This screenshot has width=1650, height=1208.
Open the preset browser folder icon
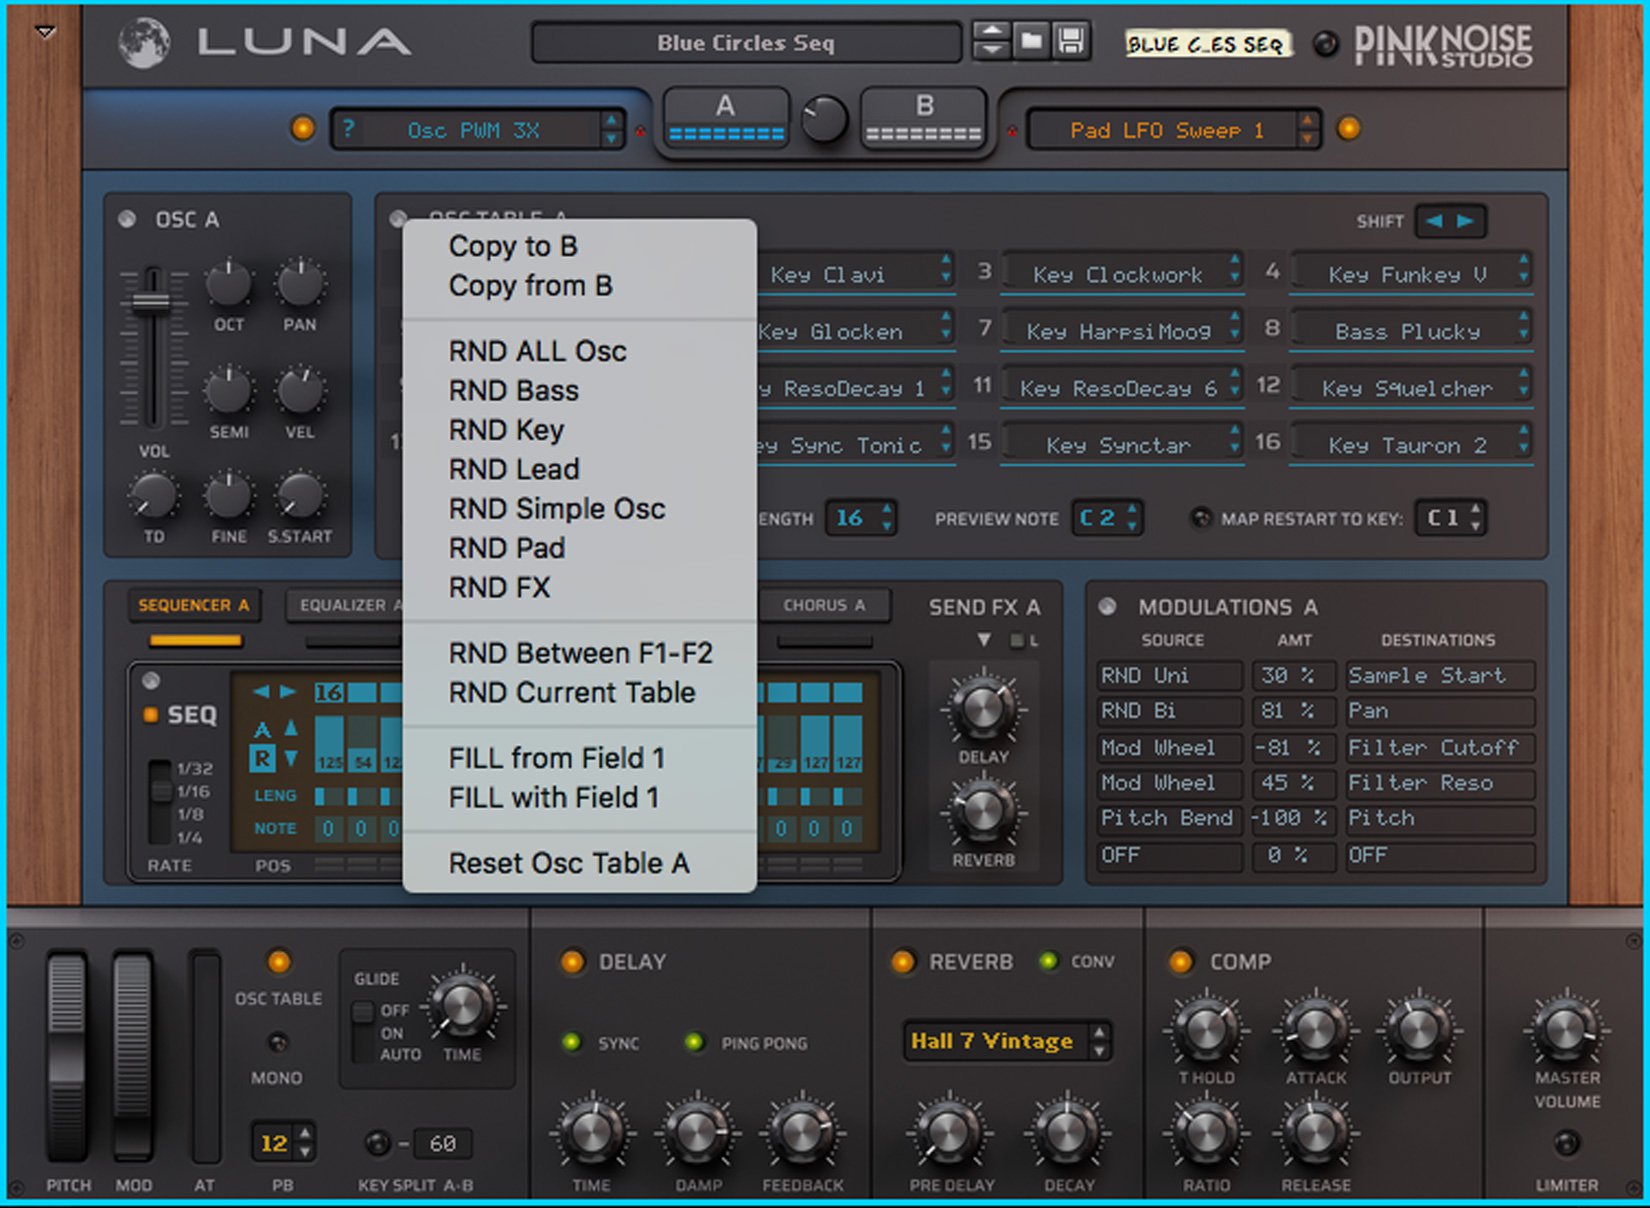coord(1032,42)
